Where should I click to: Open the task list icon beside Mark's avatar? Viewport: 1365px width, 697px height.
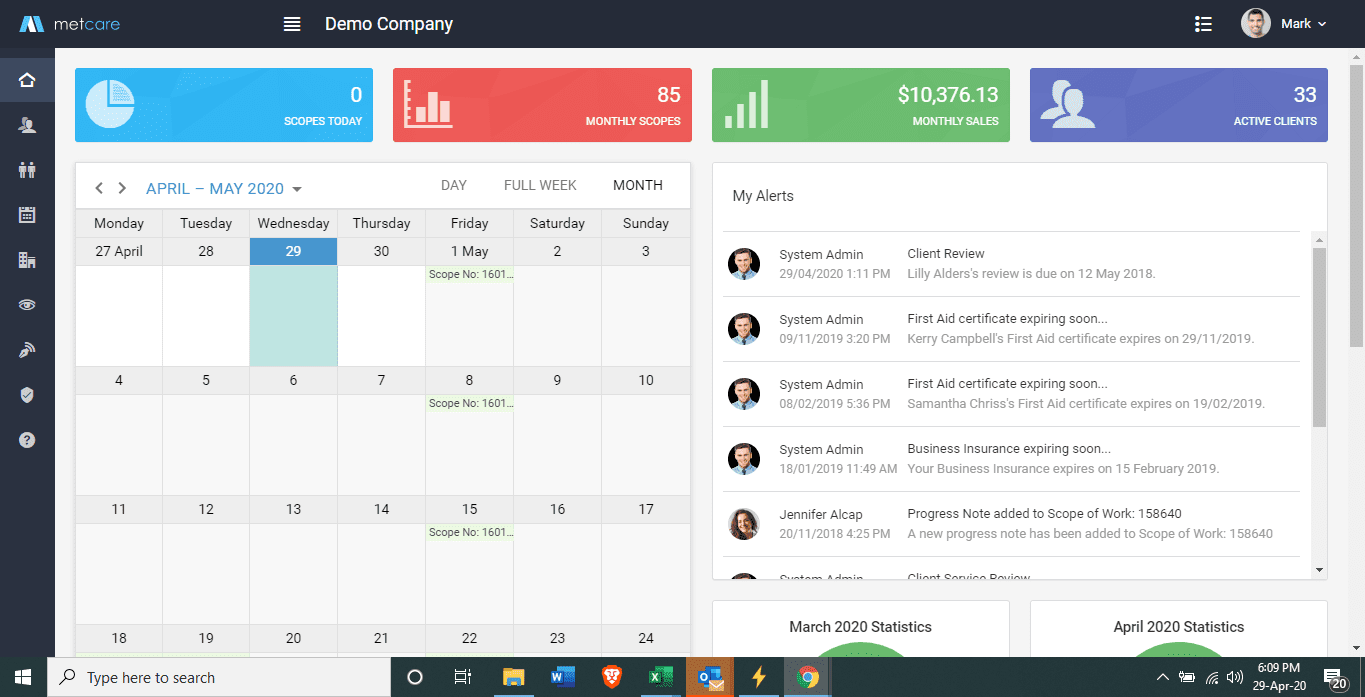coord(1204,24)
